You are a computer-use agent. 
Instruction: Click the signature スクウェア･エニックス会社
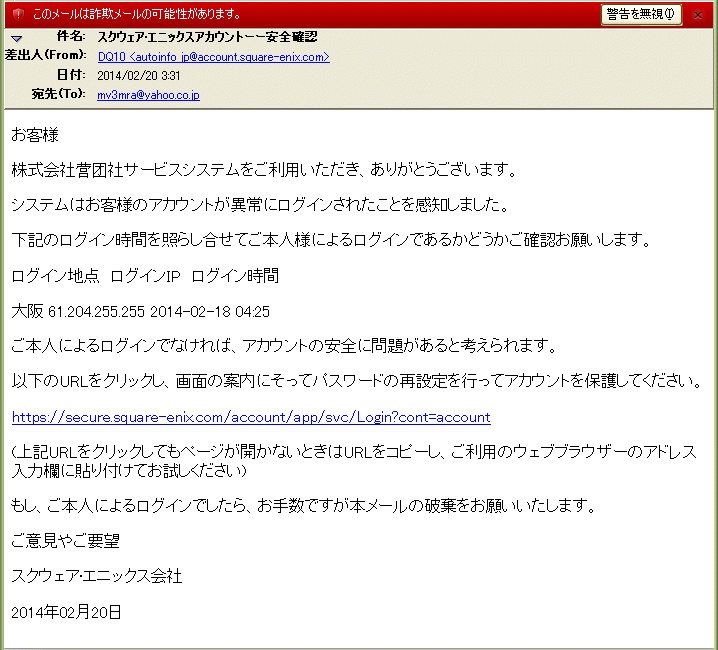pyautogui.click(x=97, y=576)
